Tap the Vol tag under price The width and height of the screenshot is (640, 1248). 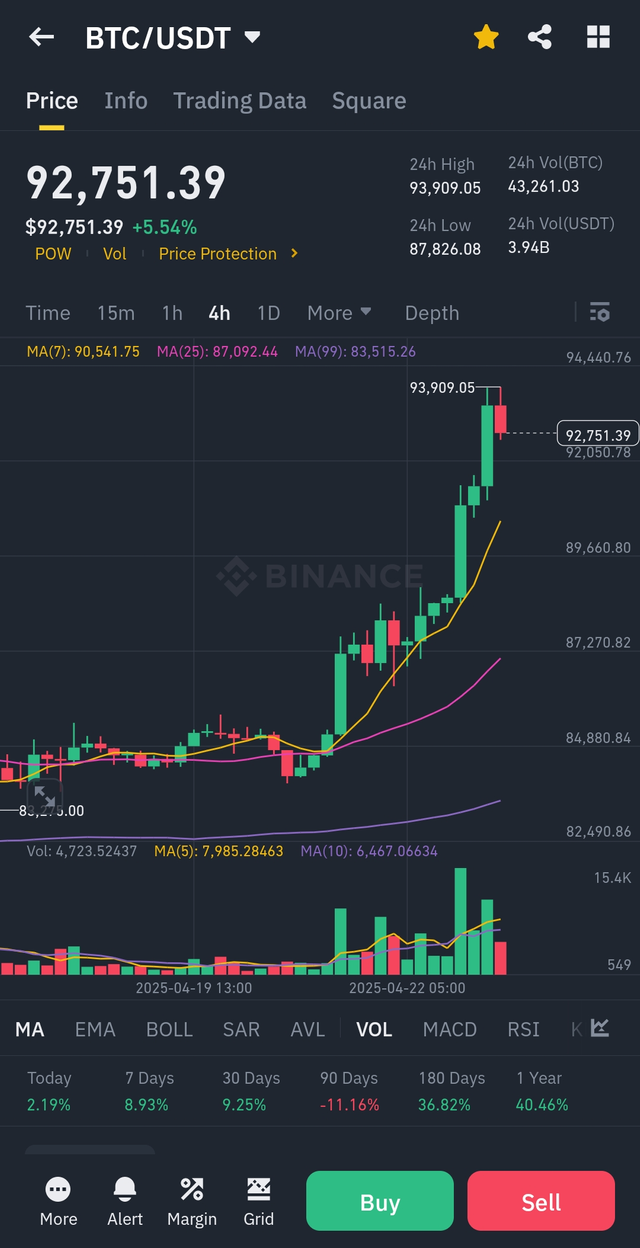115,254
